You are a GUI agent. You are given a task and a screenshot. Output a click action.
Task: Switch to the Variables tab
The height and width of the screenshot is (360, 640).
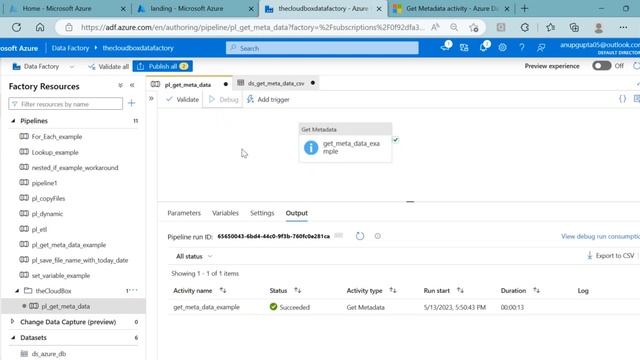[x=225, y=213]
